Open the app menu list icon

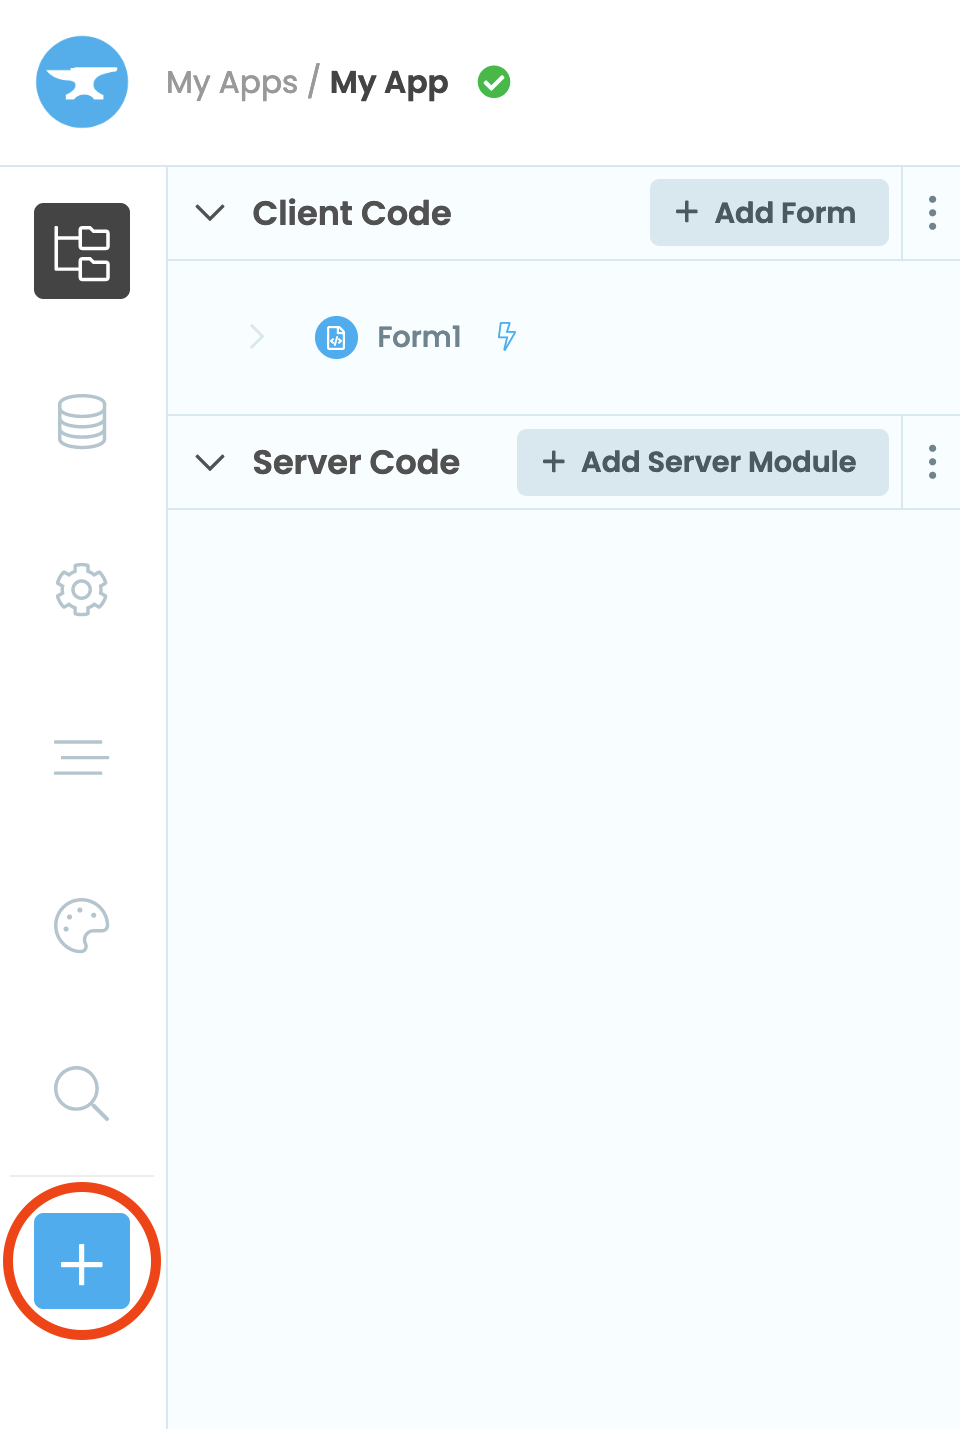(x=81, y=757)
